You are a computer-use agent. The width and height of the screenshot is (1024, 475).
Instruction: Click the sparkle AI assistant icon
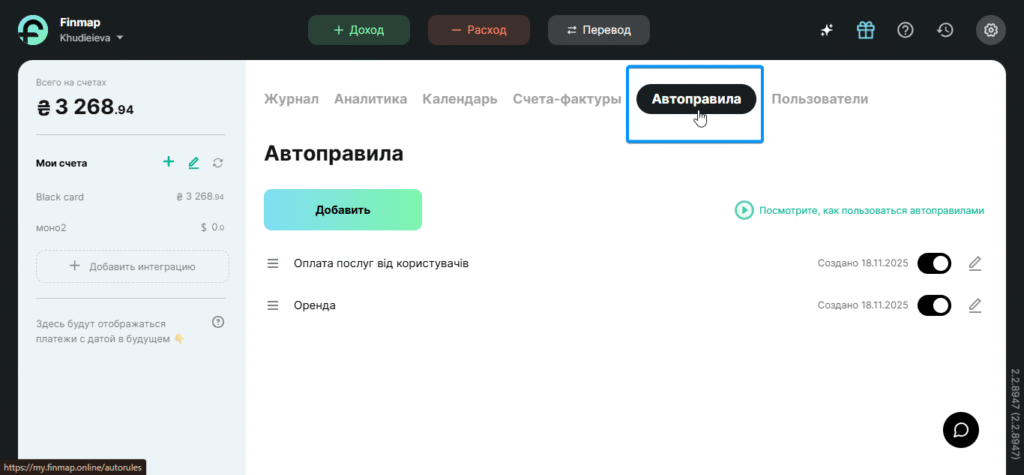tap(827, 30)
